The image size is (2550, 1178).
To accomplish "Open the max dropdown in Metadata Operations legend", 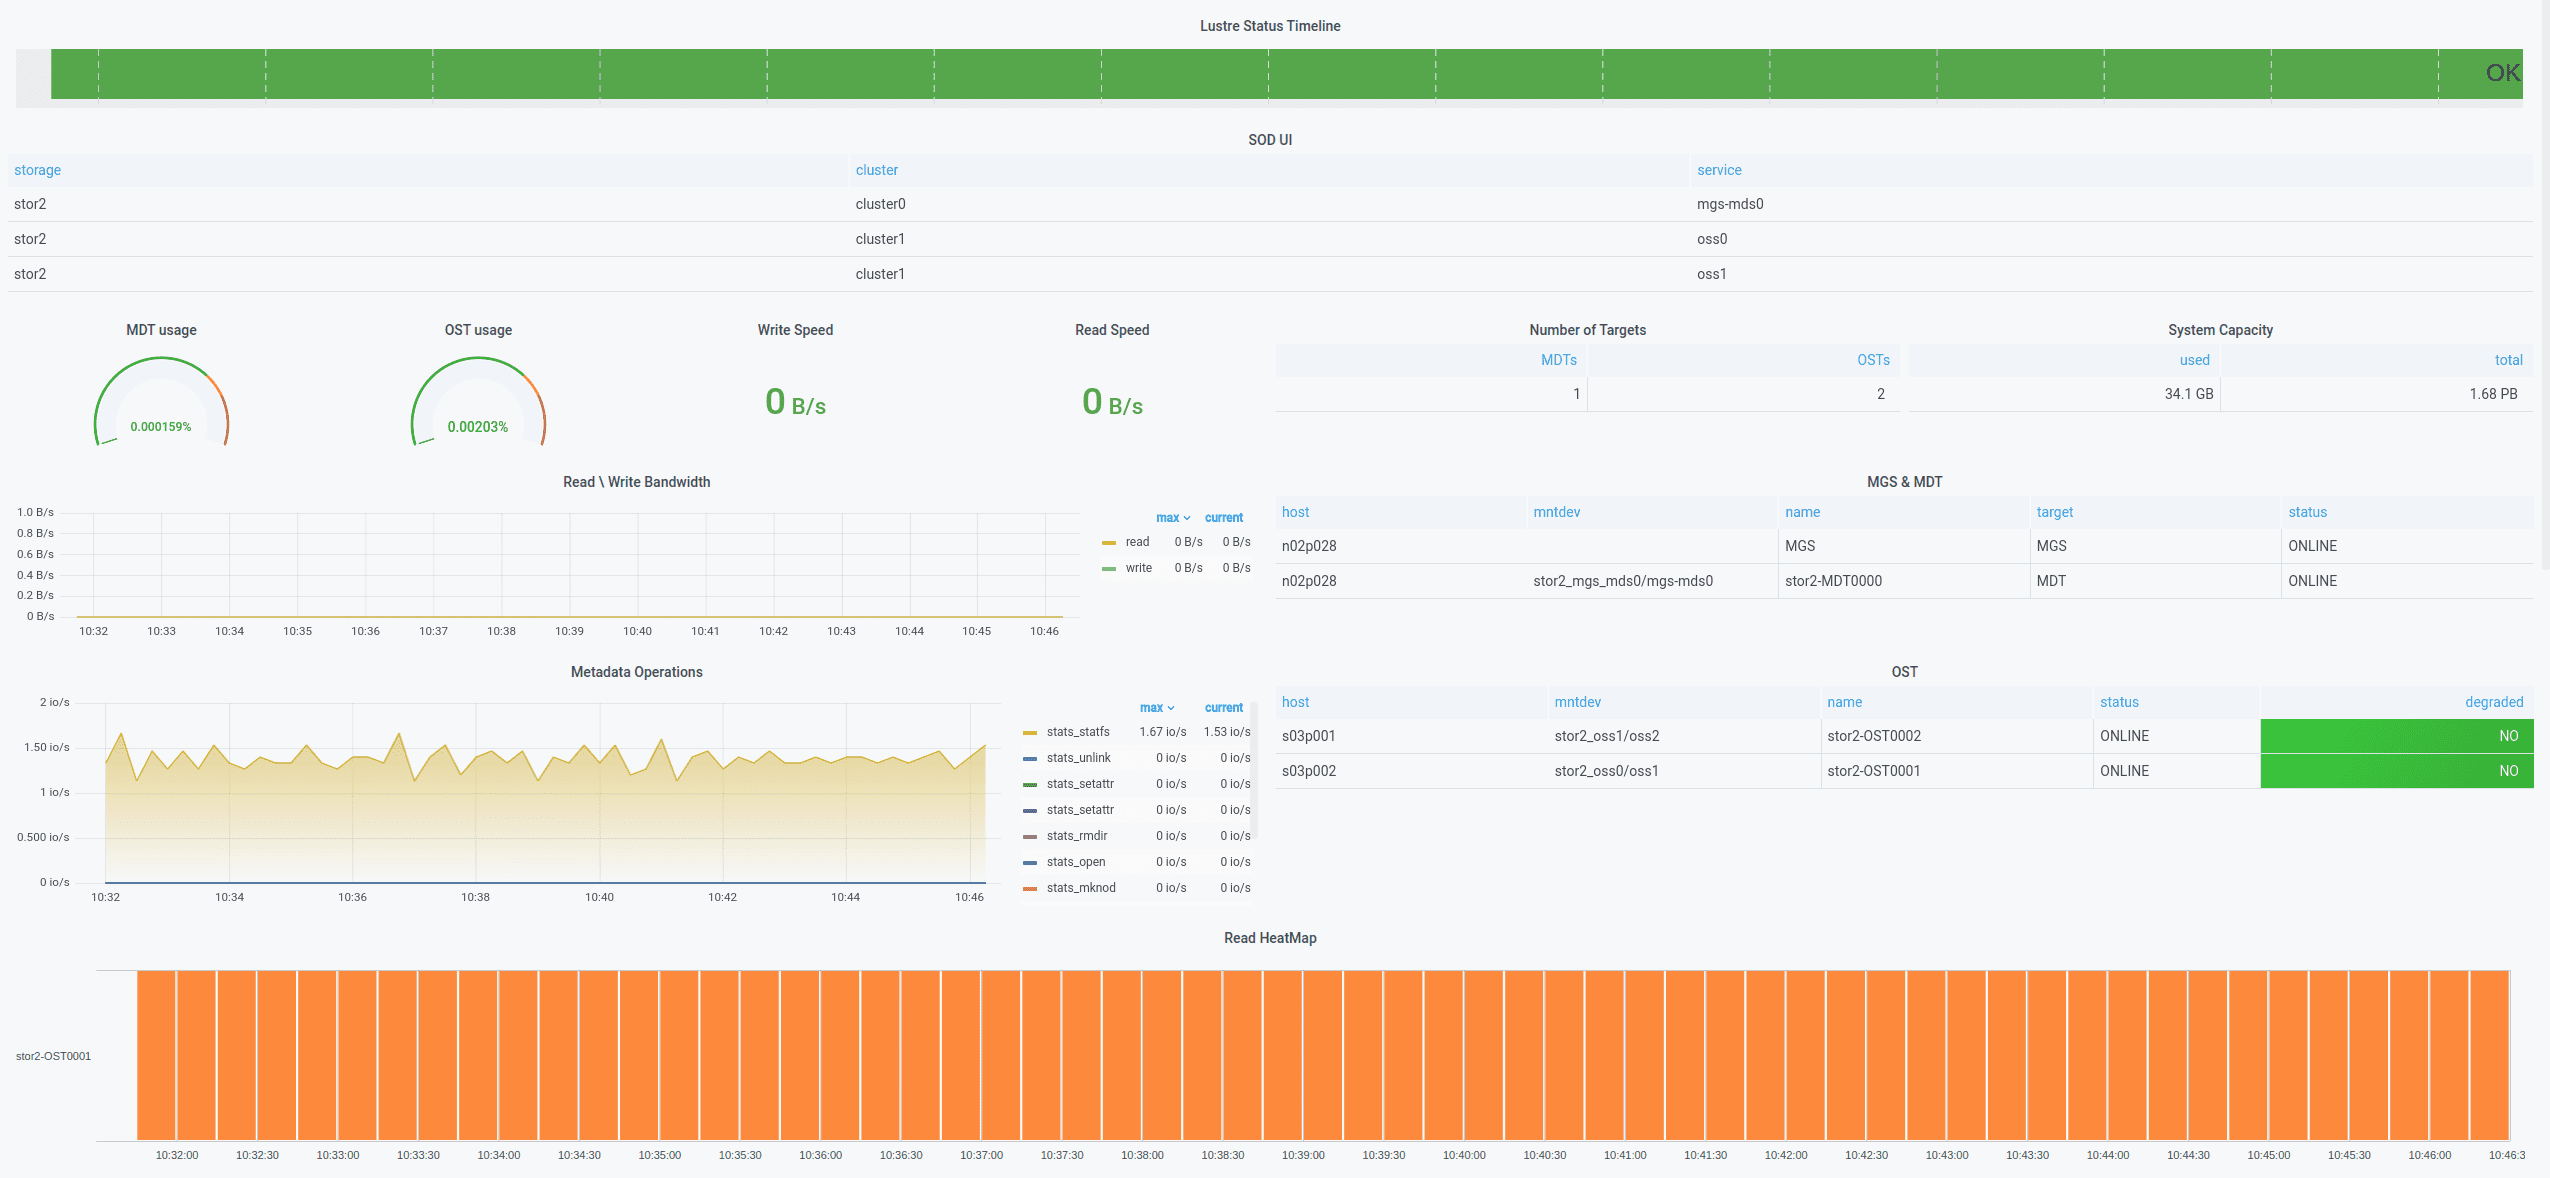I will [1156, 707].
